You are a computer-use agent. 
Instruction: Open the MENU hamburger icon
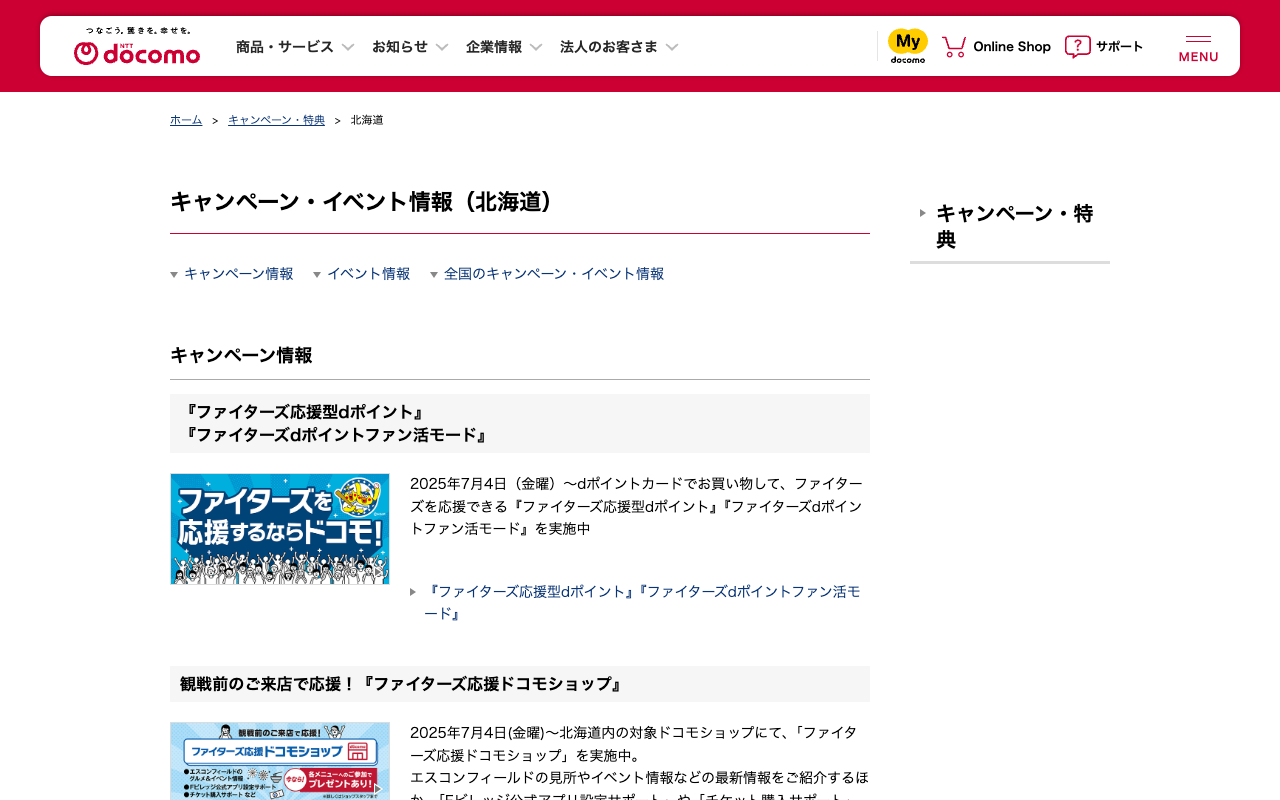coord(1198,47)
